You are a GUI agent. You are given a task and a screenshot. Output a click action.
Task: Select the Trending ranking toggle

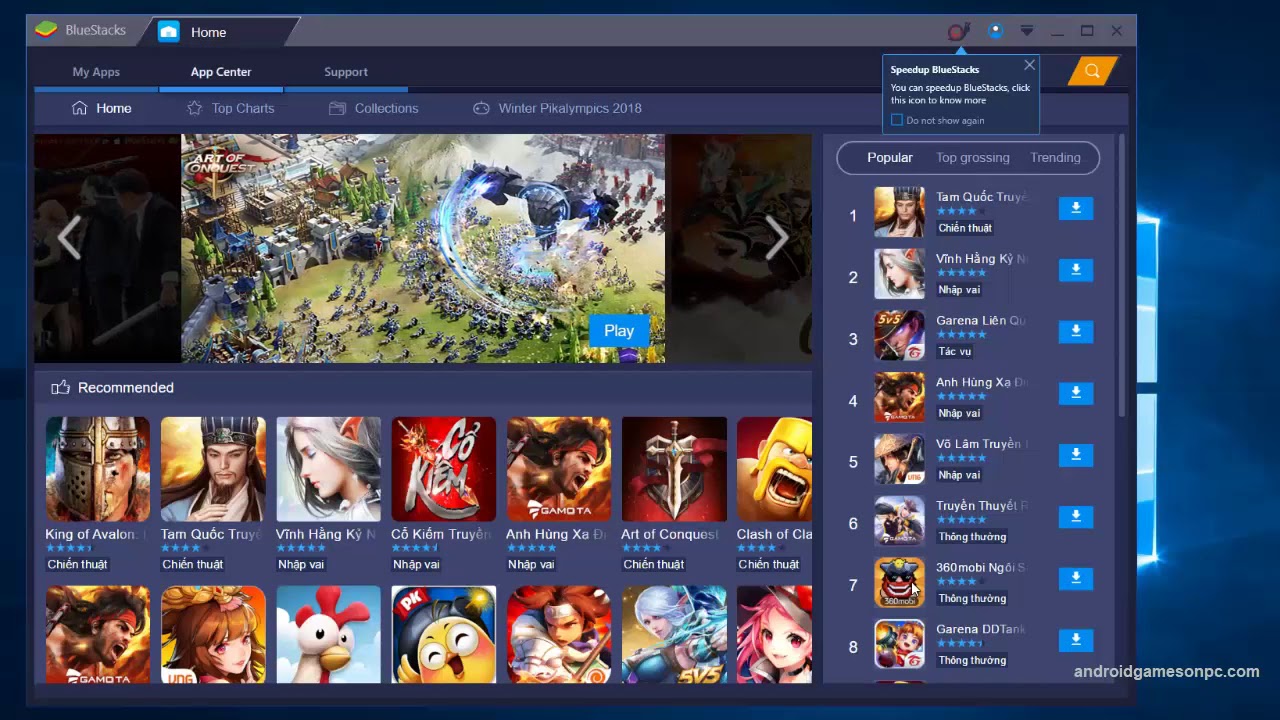pos(1055,158)
